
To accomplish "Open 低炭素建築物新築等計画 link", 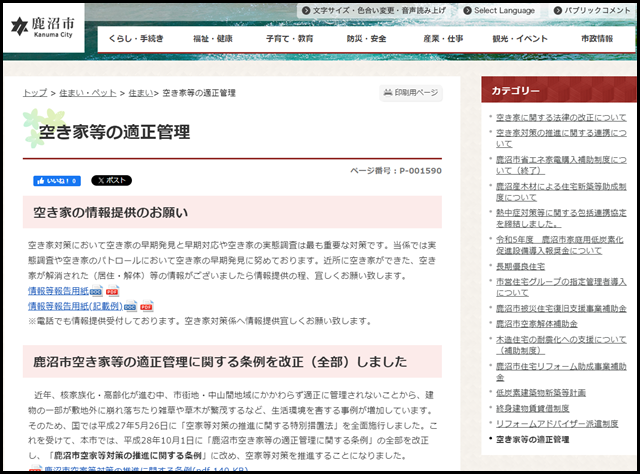I will tap(540, 393).
